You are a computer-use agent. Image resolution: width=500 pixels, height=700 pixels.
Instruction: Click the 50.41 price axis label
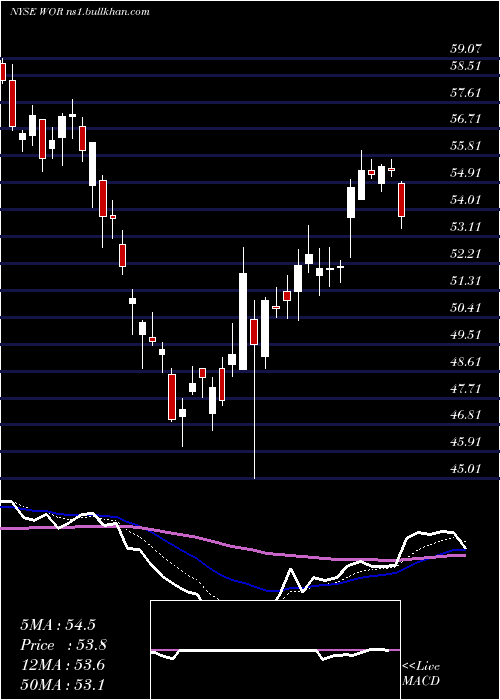[x=465, y=307]
